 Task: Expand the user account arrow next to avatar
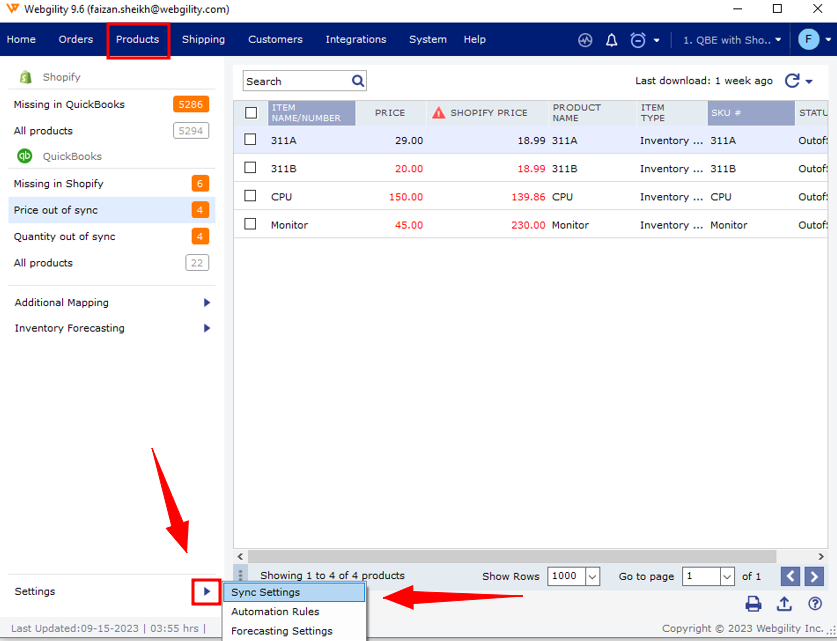[828, 39]
